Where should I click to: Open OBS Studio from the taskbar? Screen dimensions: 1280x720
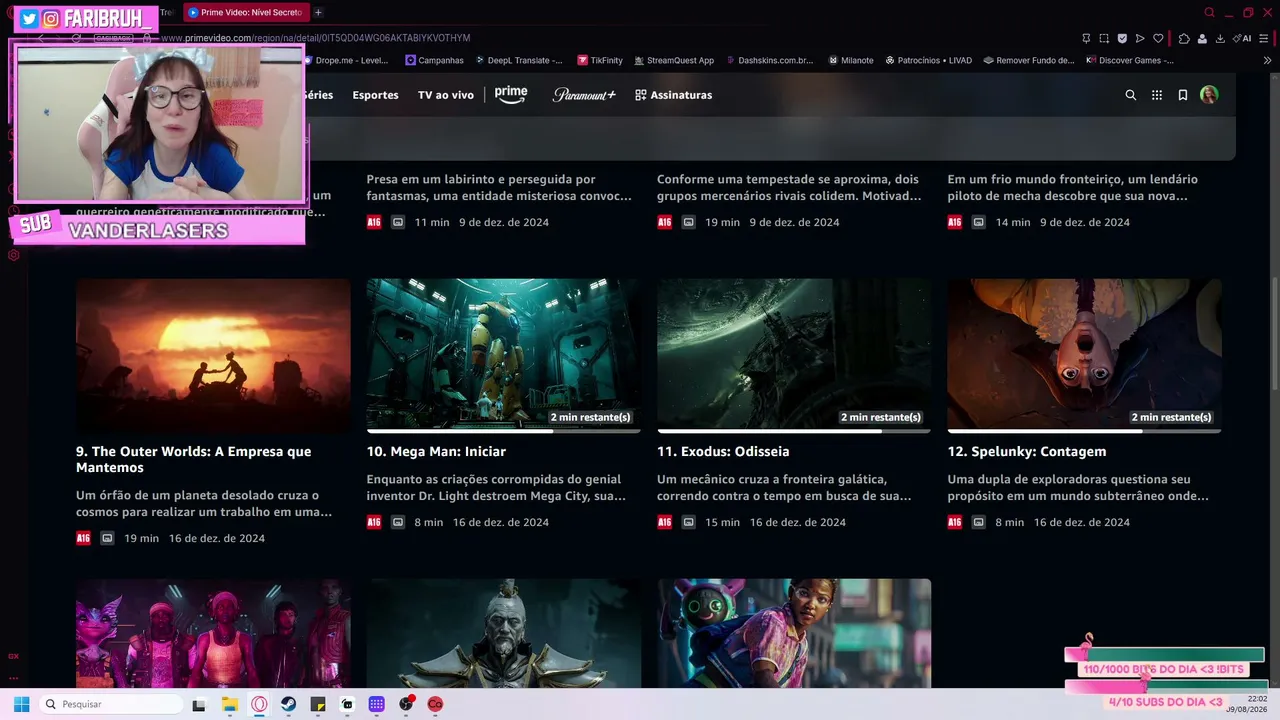pos(406,704)
